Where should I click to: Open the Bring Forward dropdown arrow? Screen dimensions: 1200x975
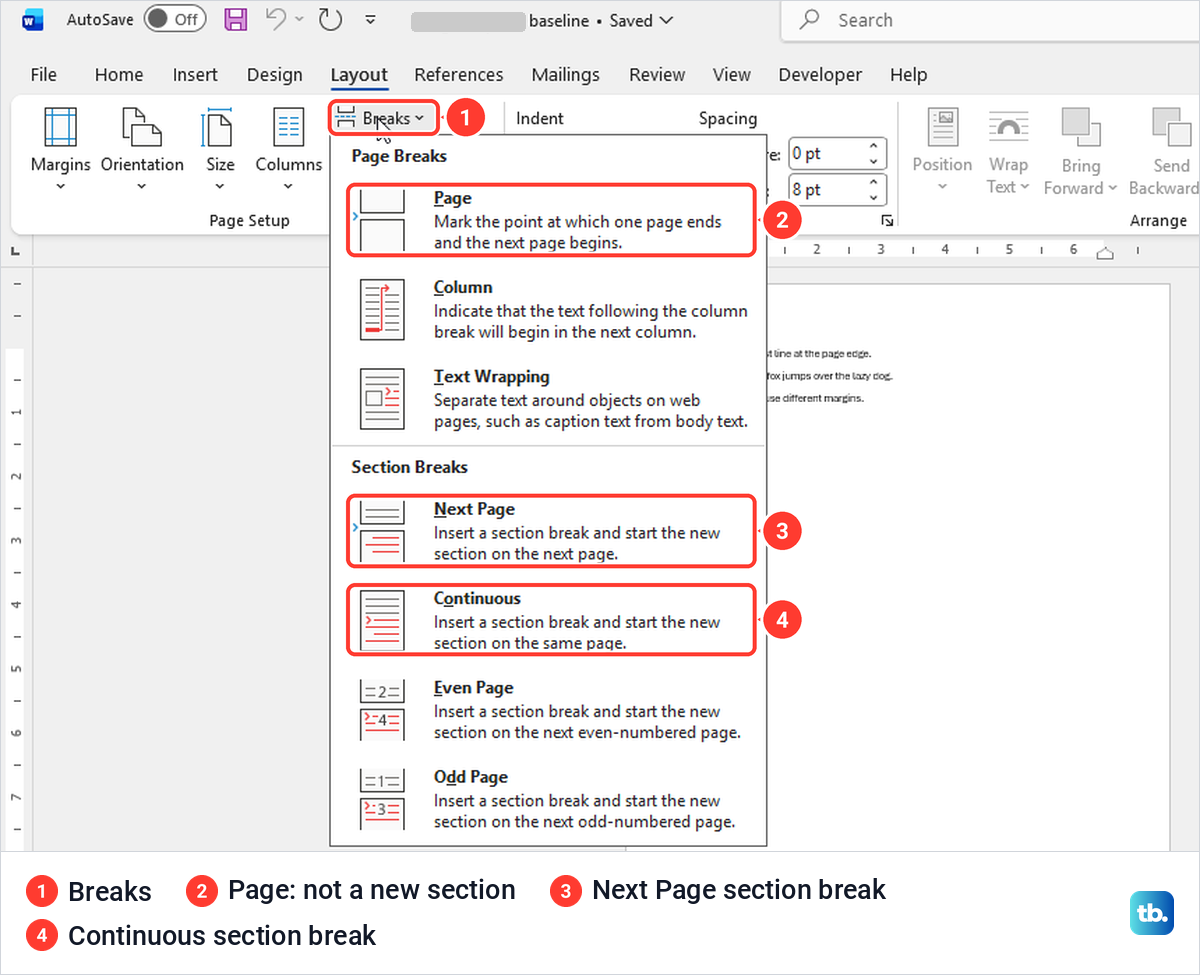[x=1111, y=188]
